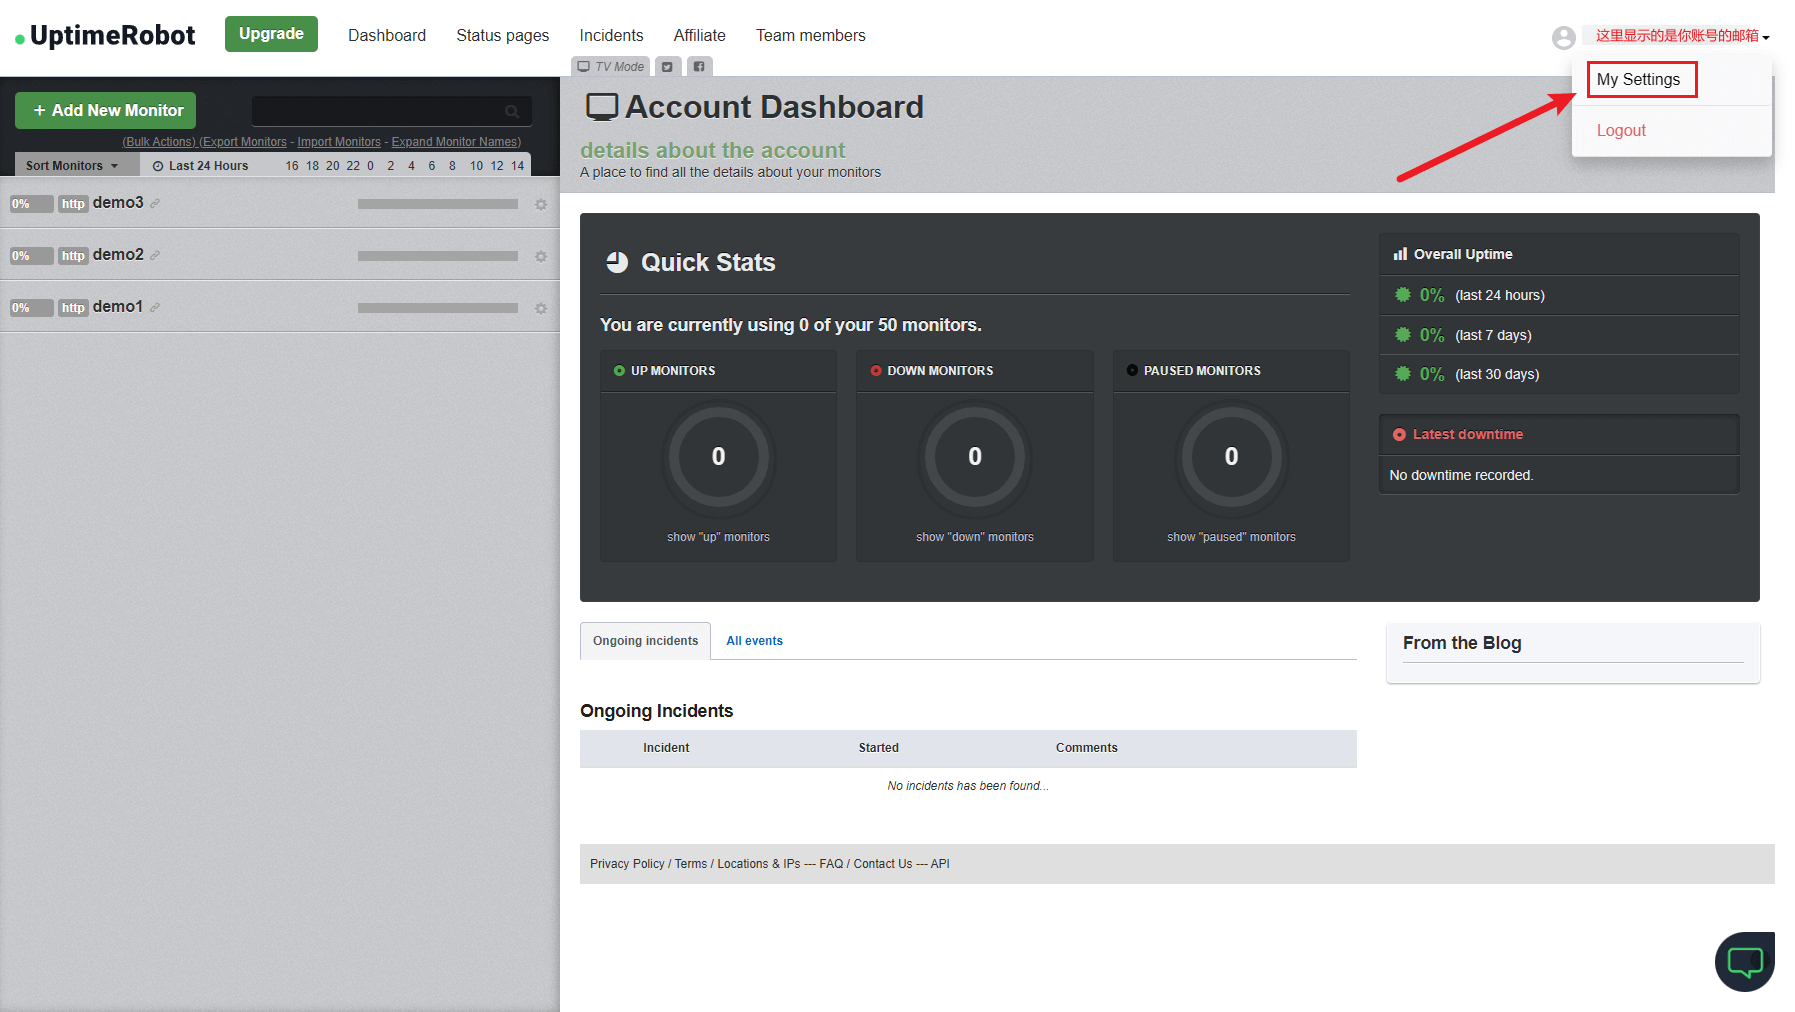Expand the Sort Monitors dropdown

(x=72, y=166)
